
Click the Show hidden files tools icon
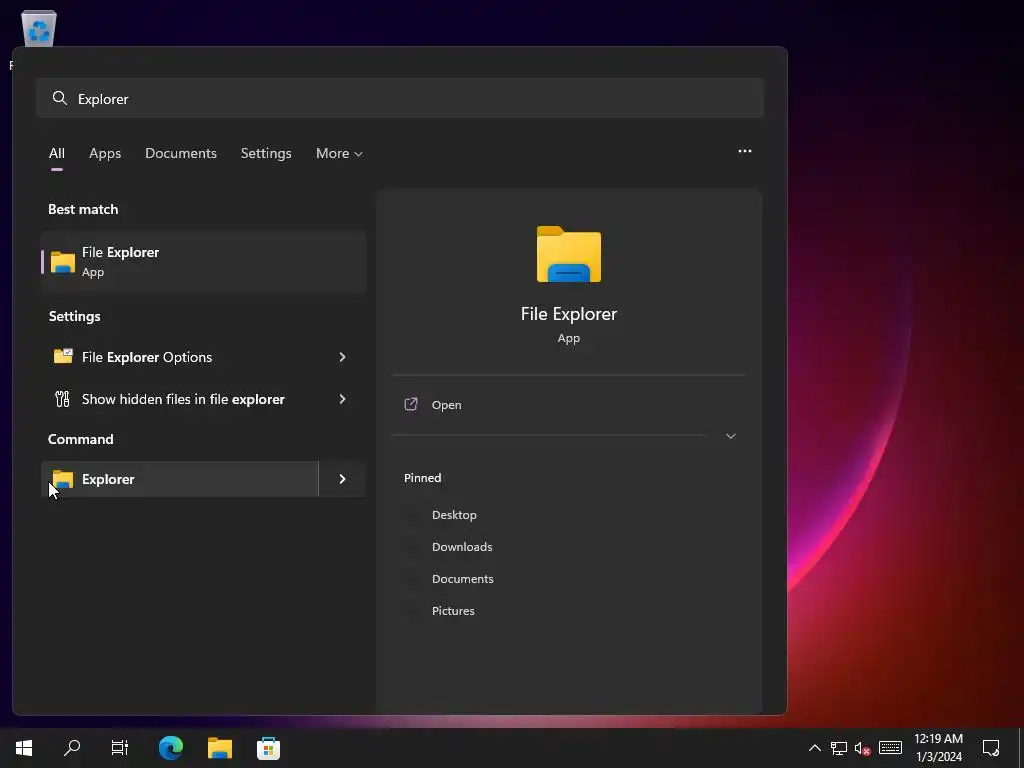pyautogui.click(x=63, y=399)
